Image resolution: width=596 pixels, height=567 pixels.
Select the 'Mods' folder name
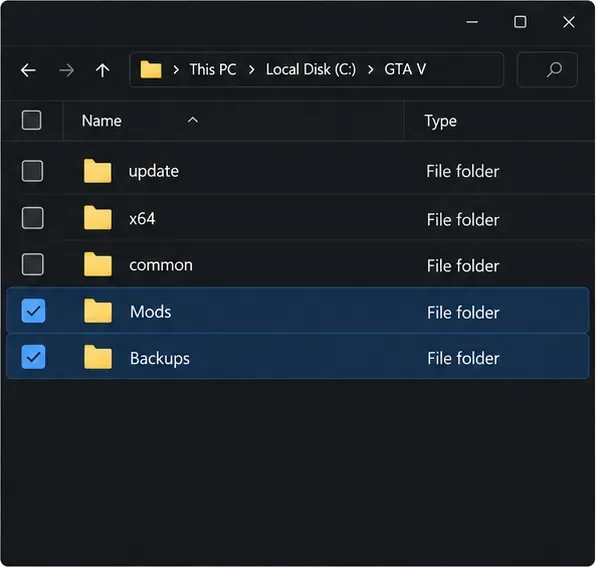[x=151, y=312]
